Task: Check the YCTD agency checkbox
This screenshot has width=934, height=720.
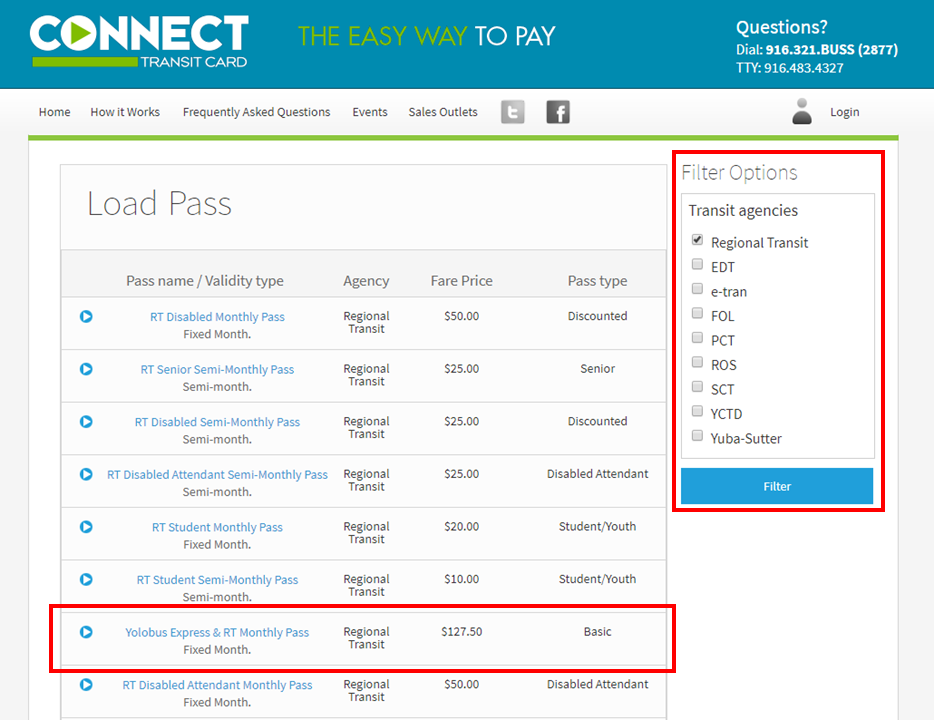Action: pos(697,411)
